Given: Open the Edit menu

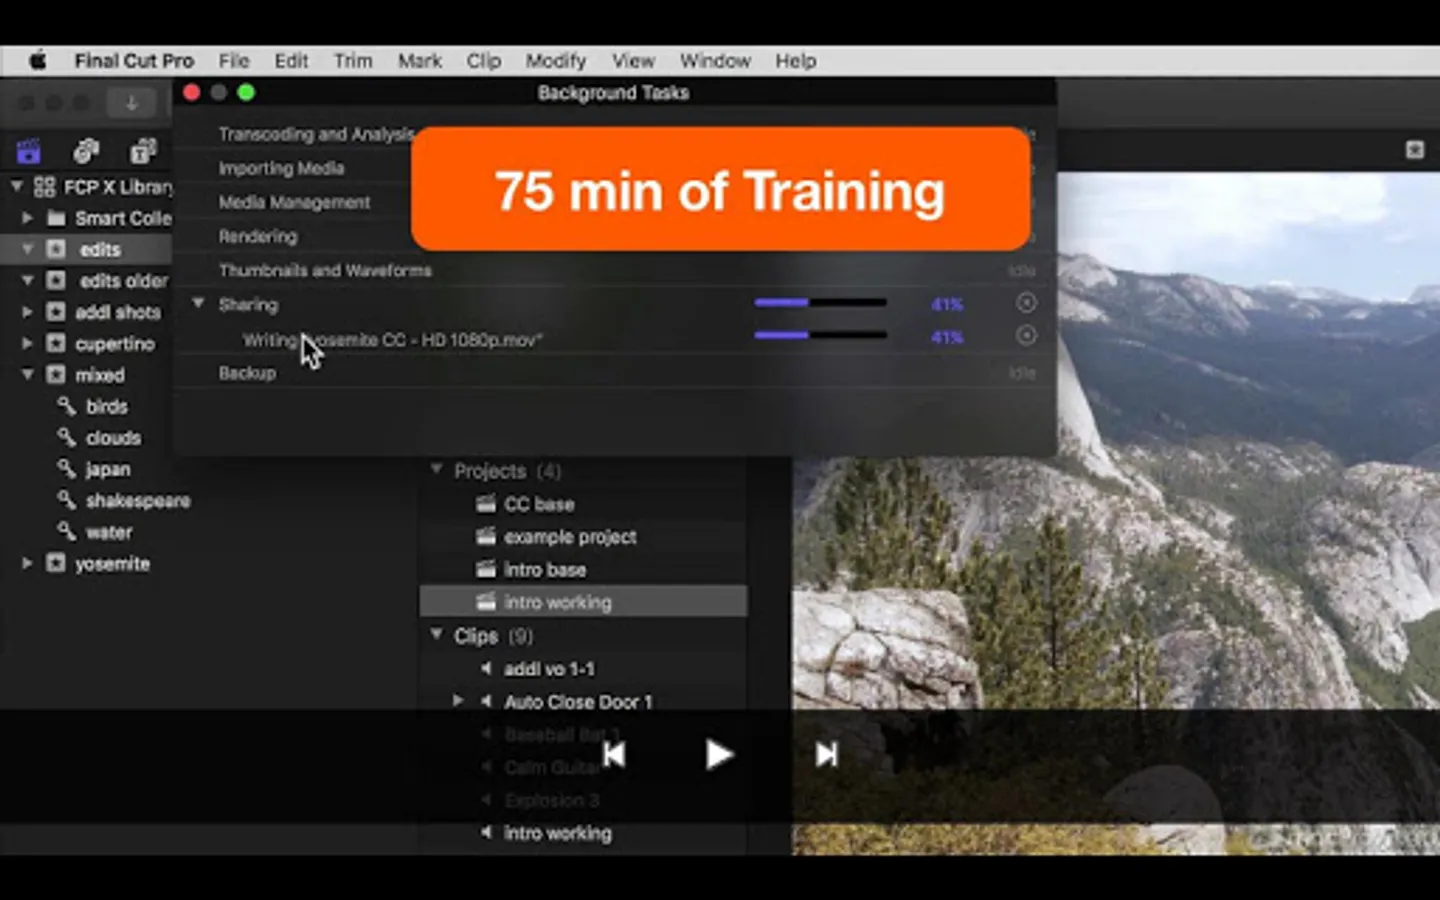Looking at the screenshot, I should tap(291, 61).
